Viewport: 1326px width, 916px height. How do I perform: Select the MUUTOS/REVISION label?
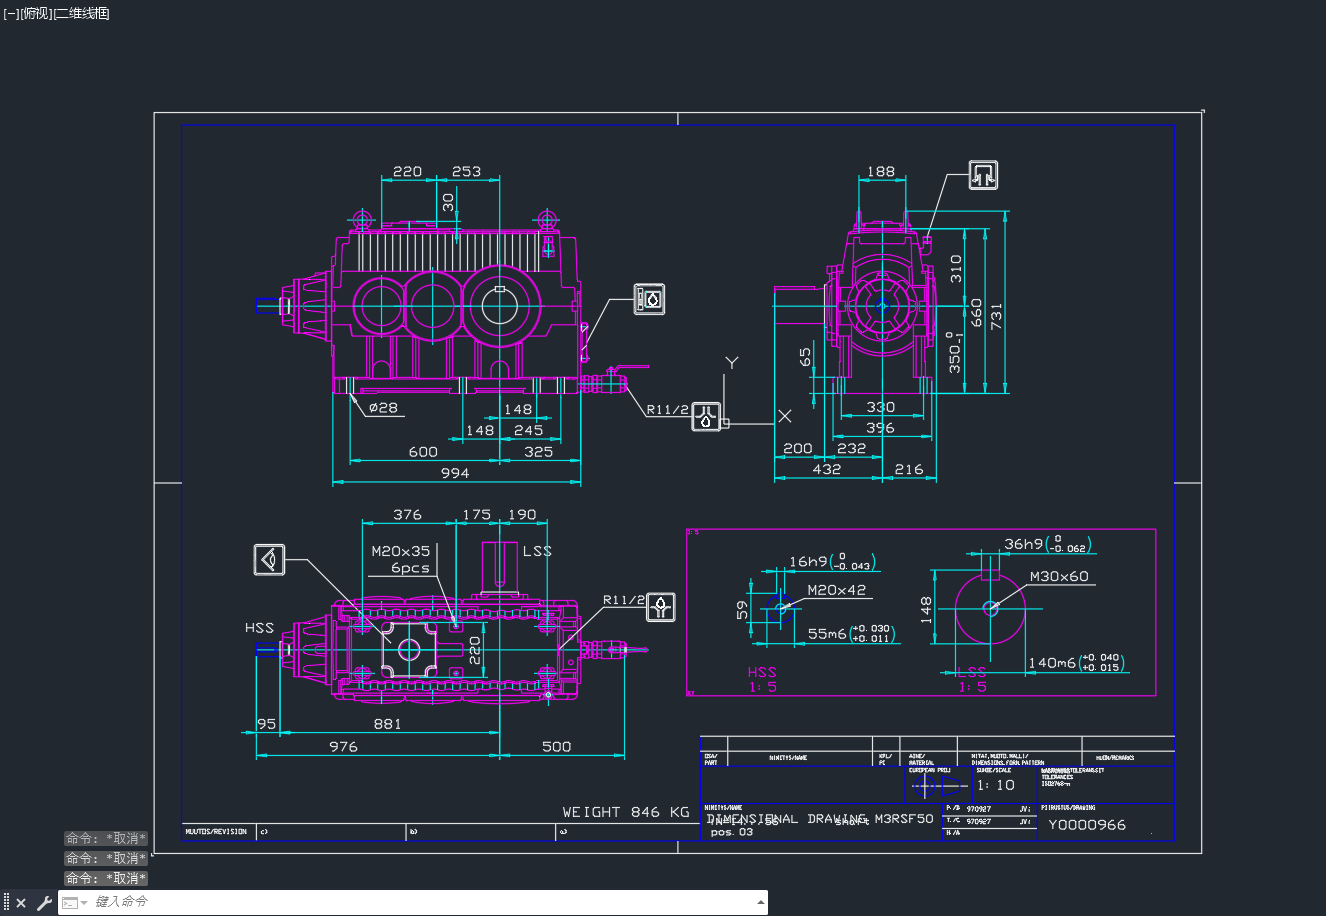pos(216,832)
